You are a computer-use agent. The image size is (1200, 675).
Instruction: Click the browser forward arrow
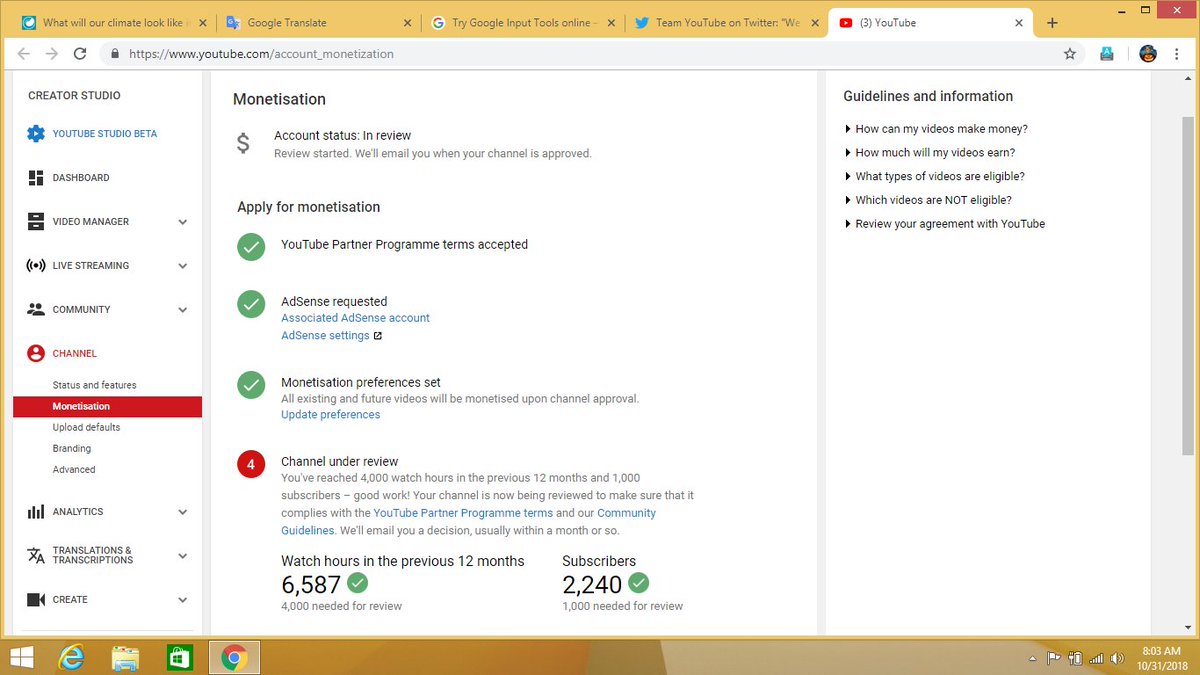[x=52, y=54]
